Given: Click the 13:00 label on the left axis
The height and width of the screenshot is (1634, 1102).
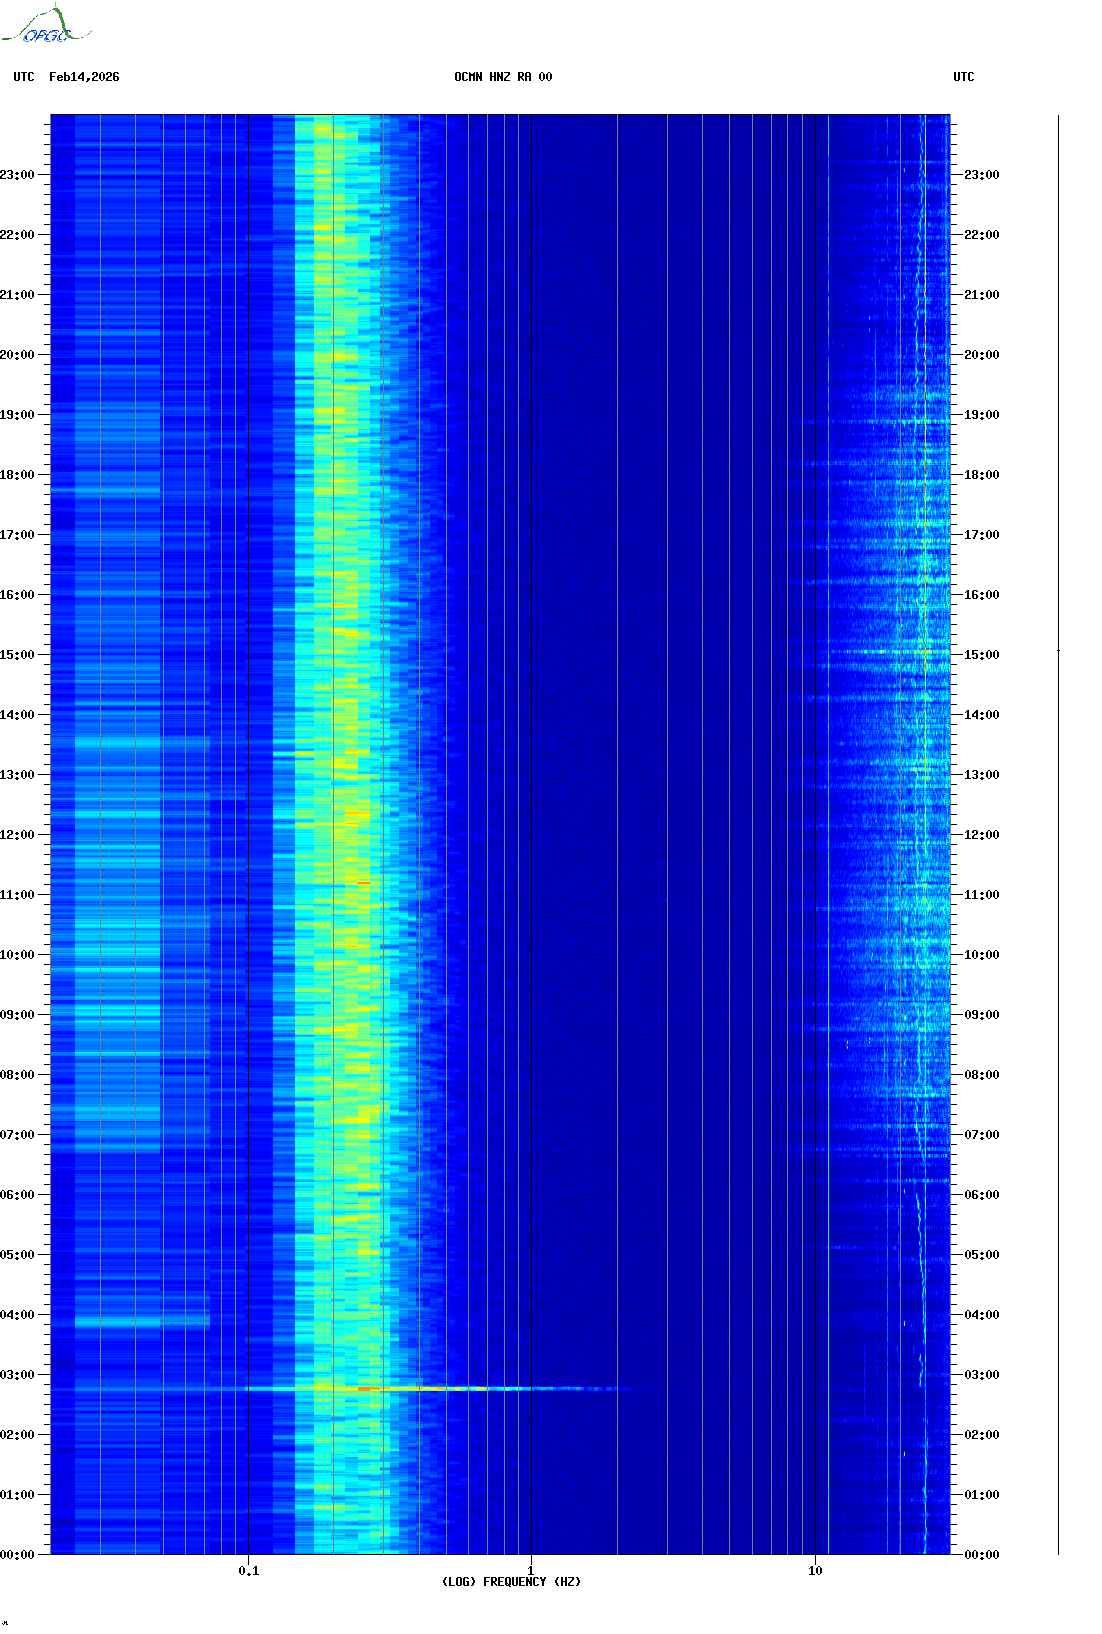Looking at the screenshot, I should pyautogui.click(x=17, y=775).
